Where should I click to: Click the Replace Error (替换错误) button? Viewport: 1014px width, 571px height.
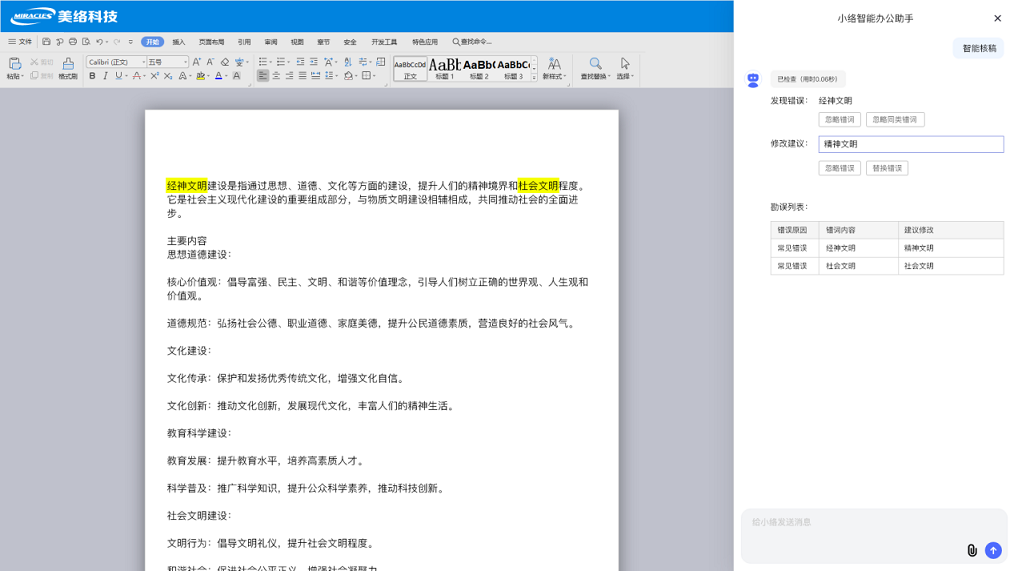coord(886,168)
